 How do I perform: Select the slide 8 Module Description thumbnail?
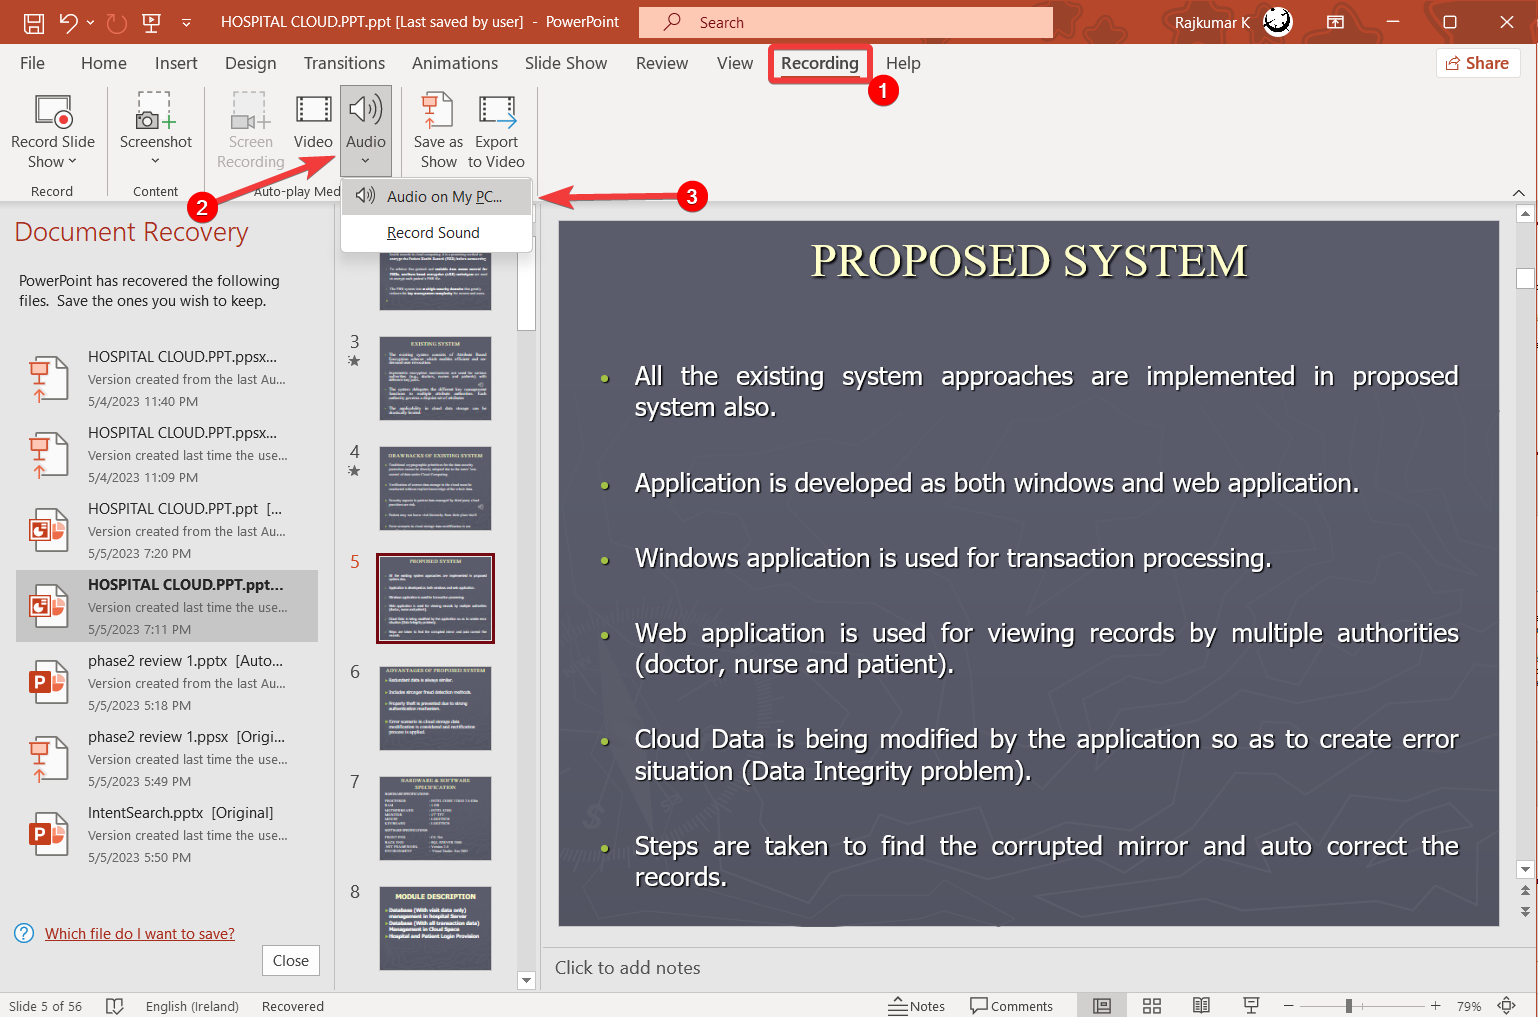[435, 928]
